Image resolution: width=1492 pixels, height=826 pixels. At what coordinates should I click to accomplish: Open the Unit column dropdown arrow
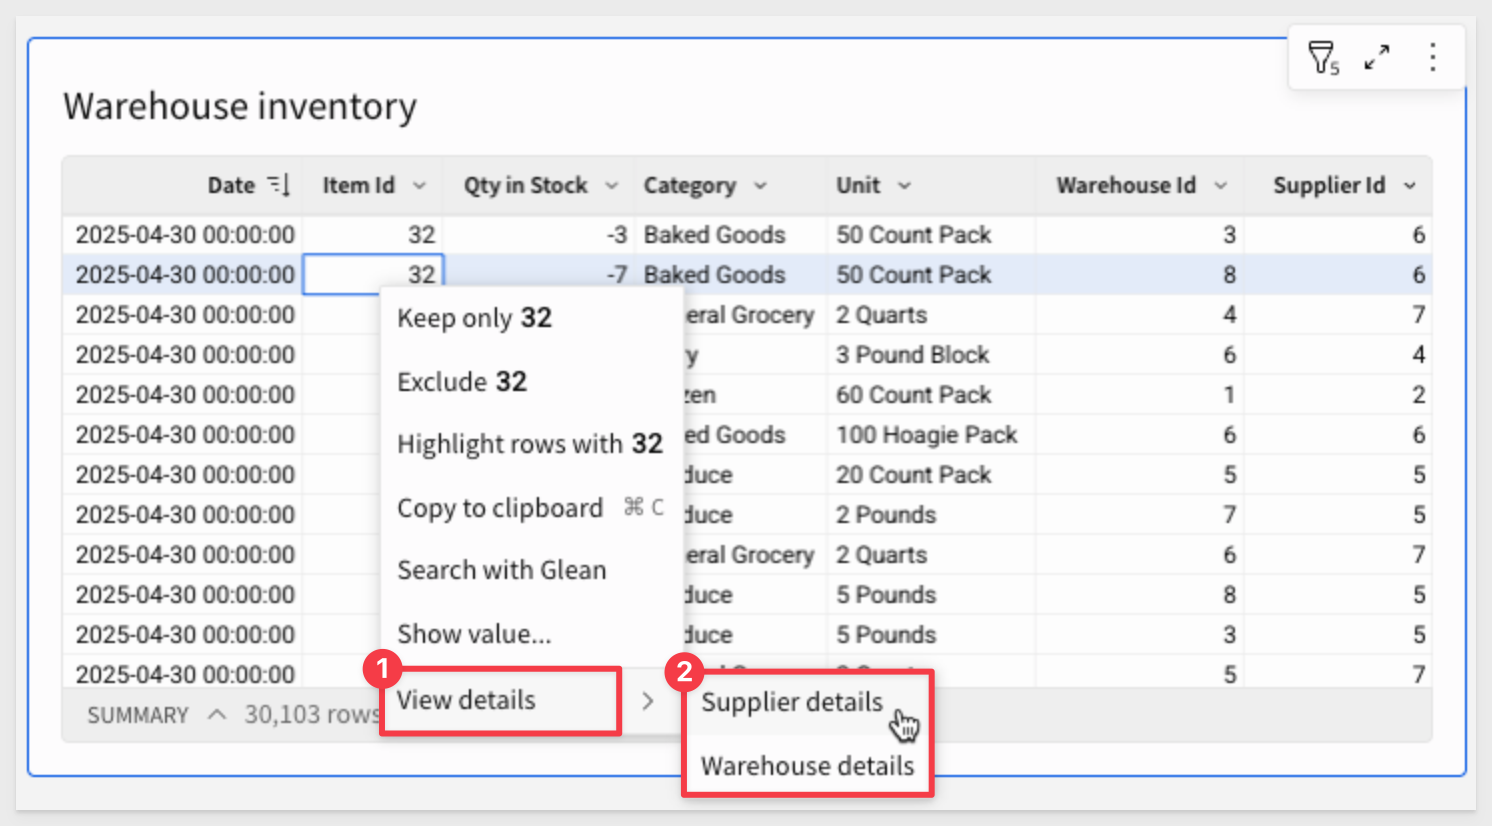(904, 186)
